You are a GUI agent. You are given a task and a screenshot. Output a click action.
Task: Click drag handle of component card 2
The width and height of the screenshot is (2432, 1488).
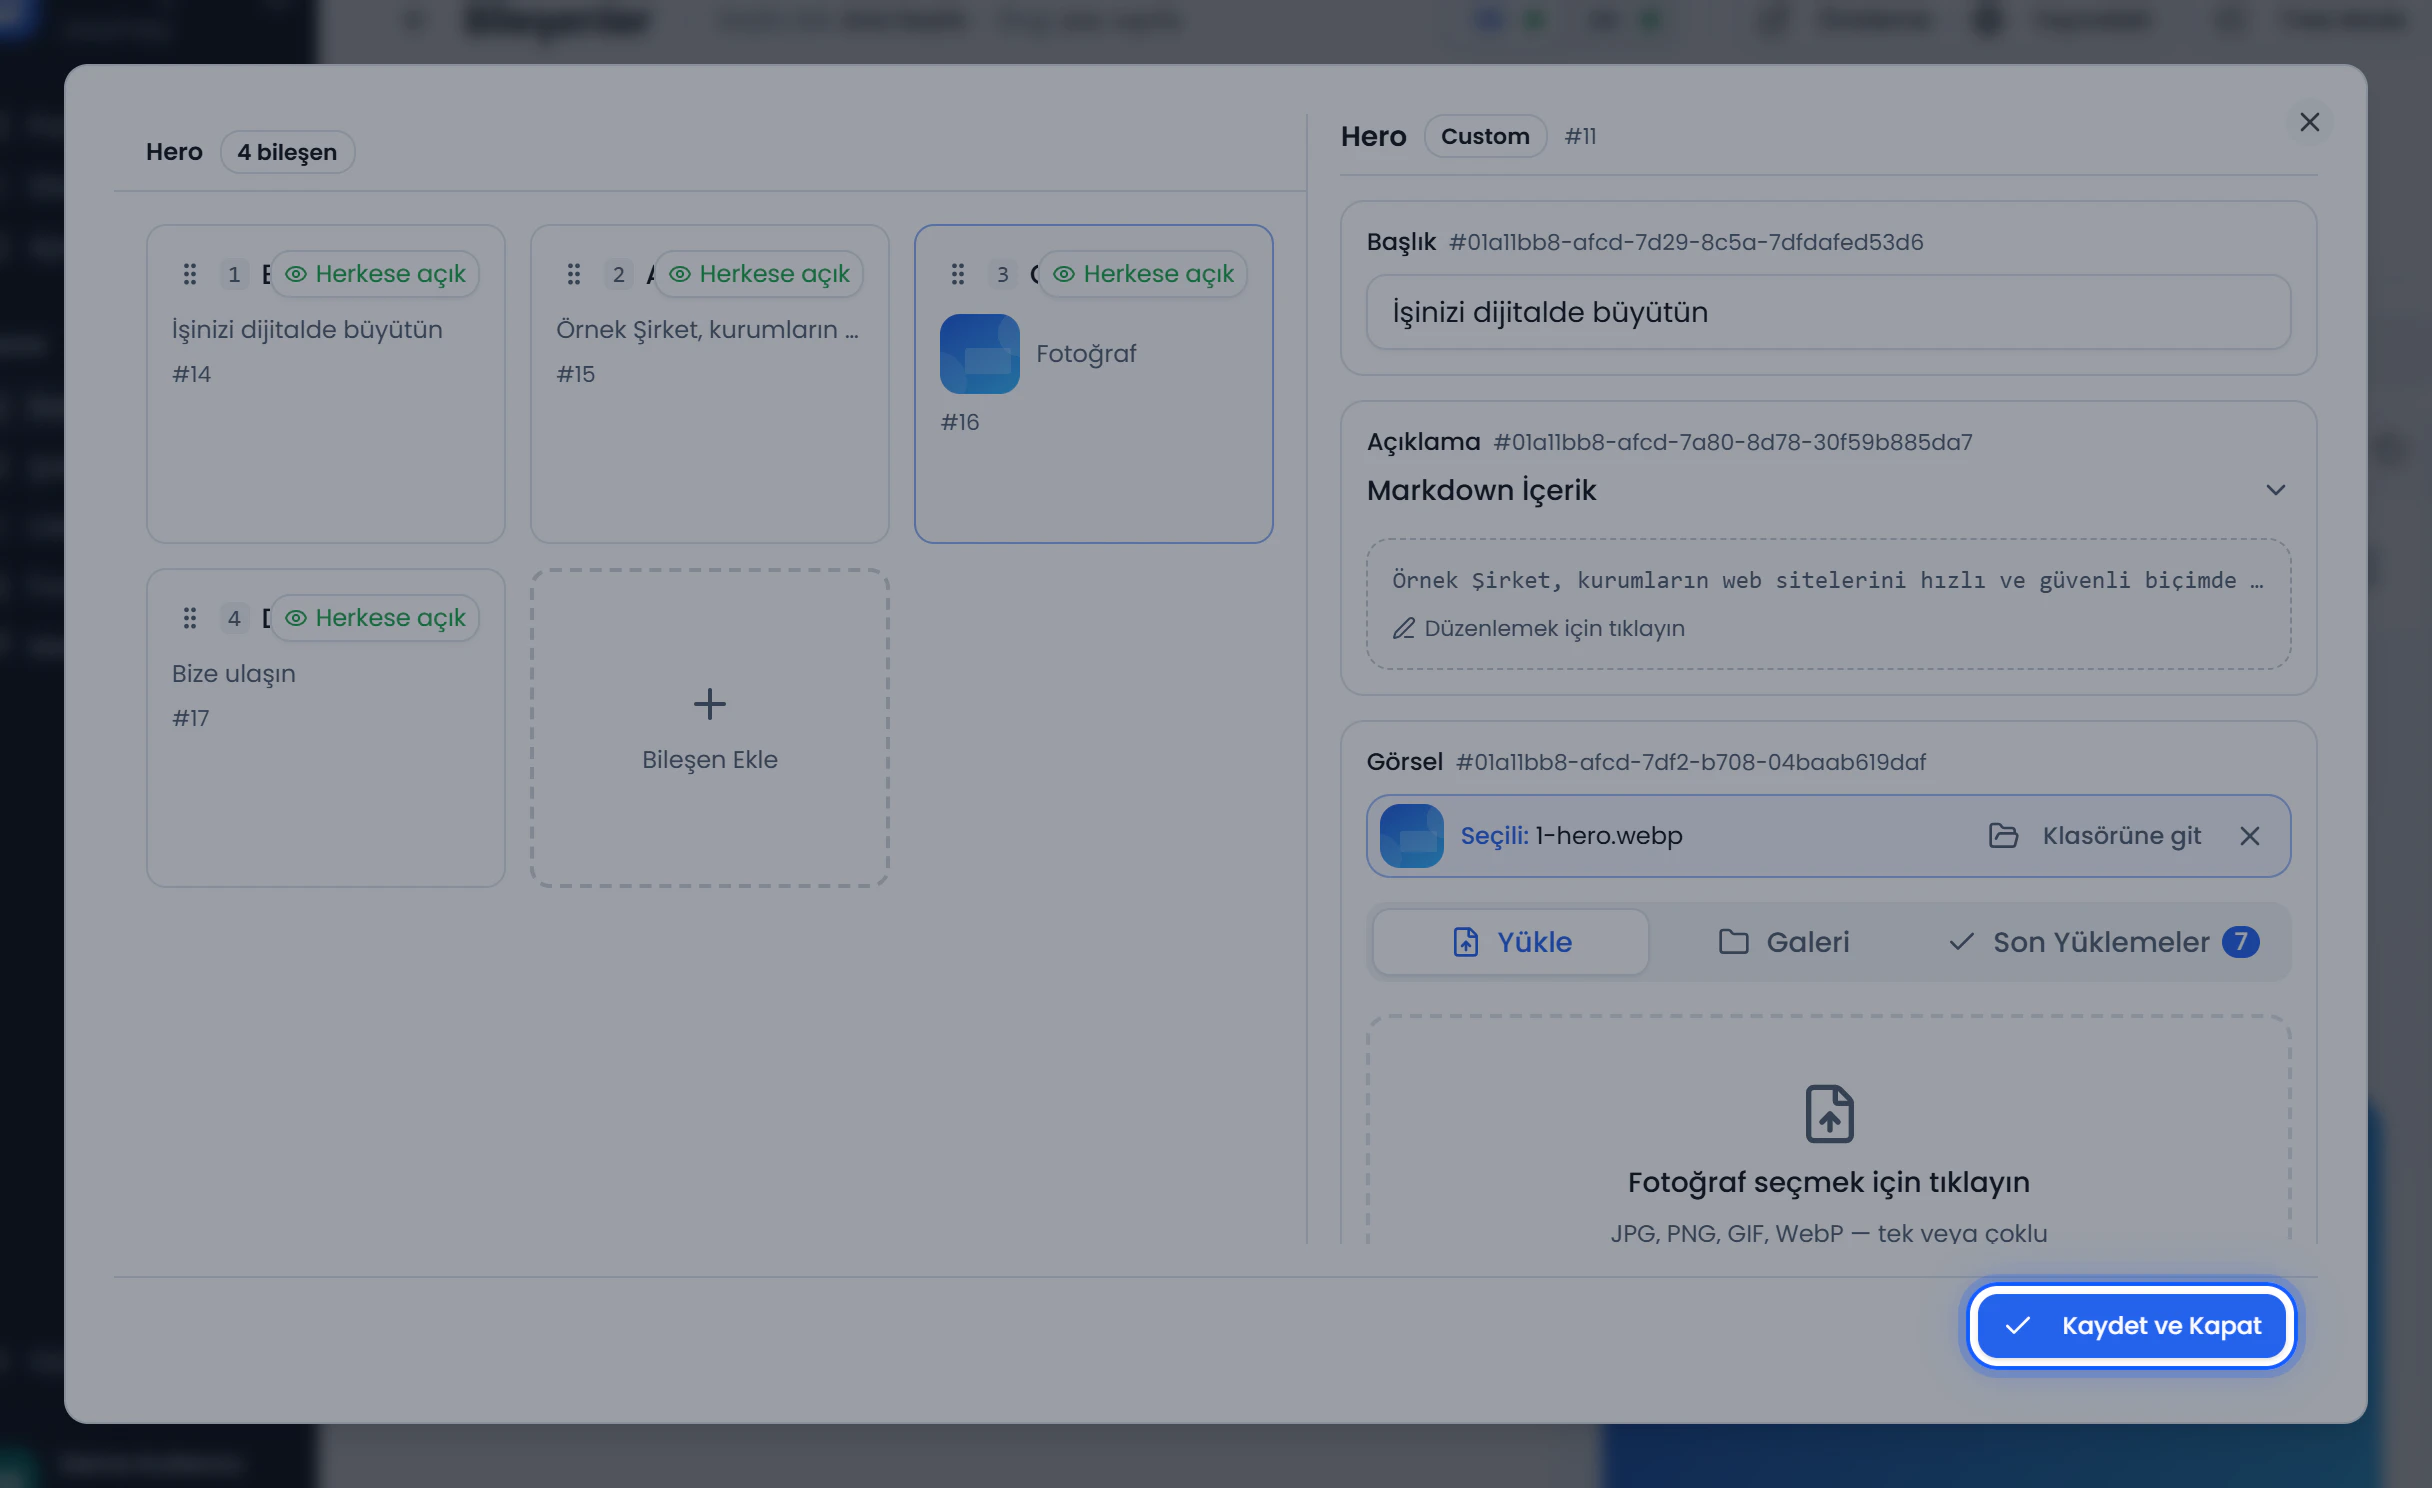pyautogui.click(x=574, y=274)
